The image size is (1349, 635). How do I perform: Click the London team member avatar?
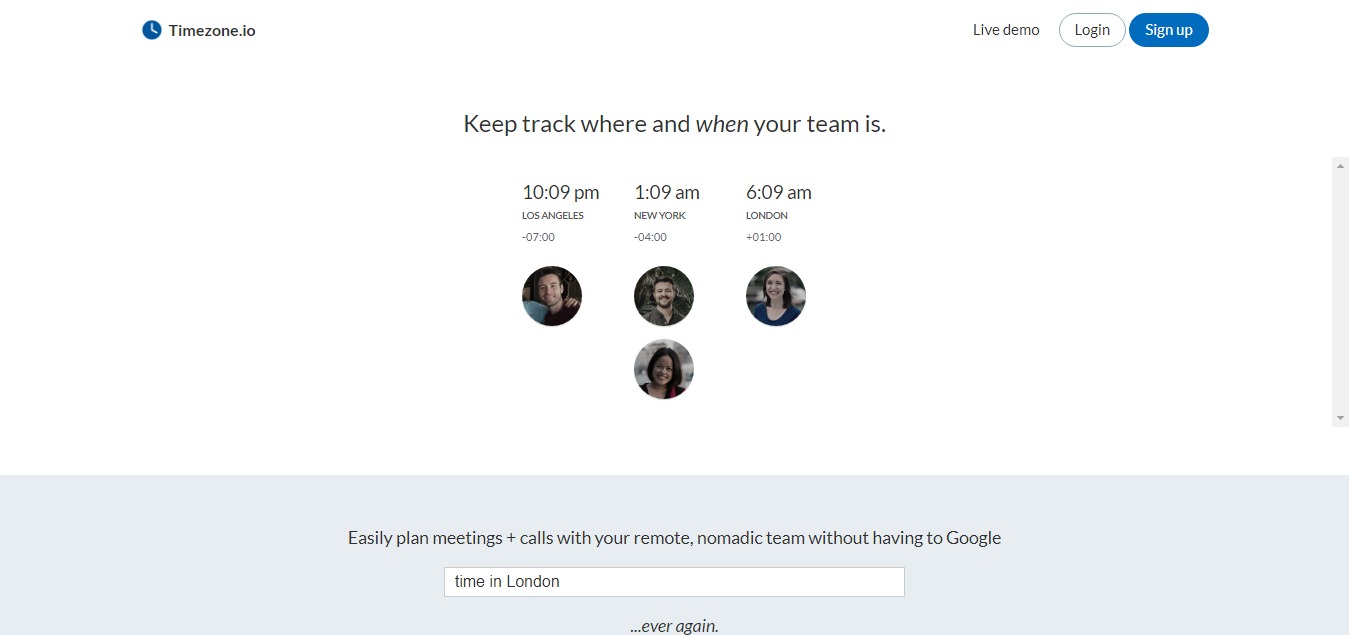(776, 296)
